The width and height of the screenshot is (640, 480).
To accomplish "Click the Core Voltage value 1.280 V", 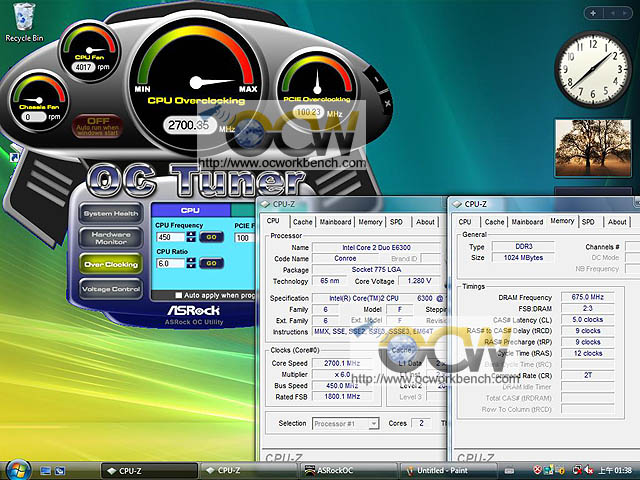I will tap(419, 281).
